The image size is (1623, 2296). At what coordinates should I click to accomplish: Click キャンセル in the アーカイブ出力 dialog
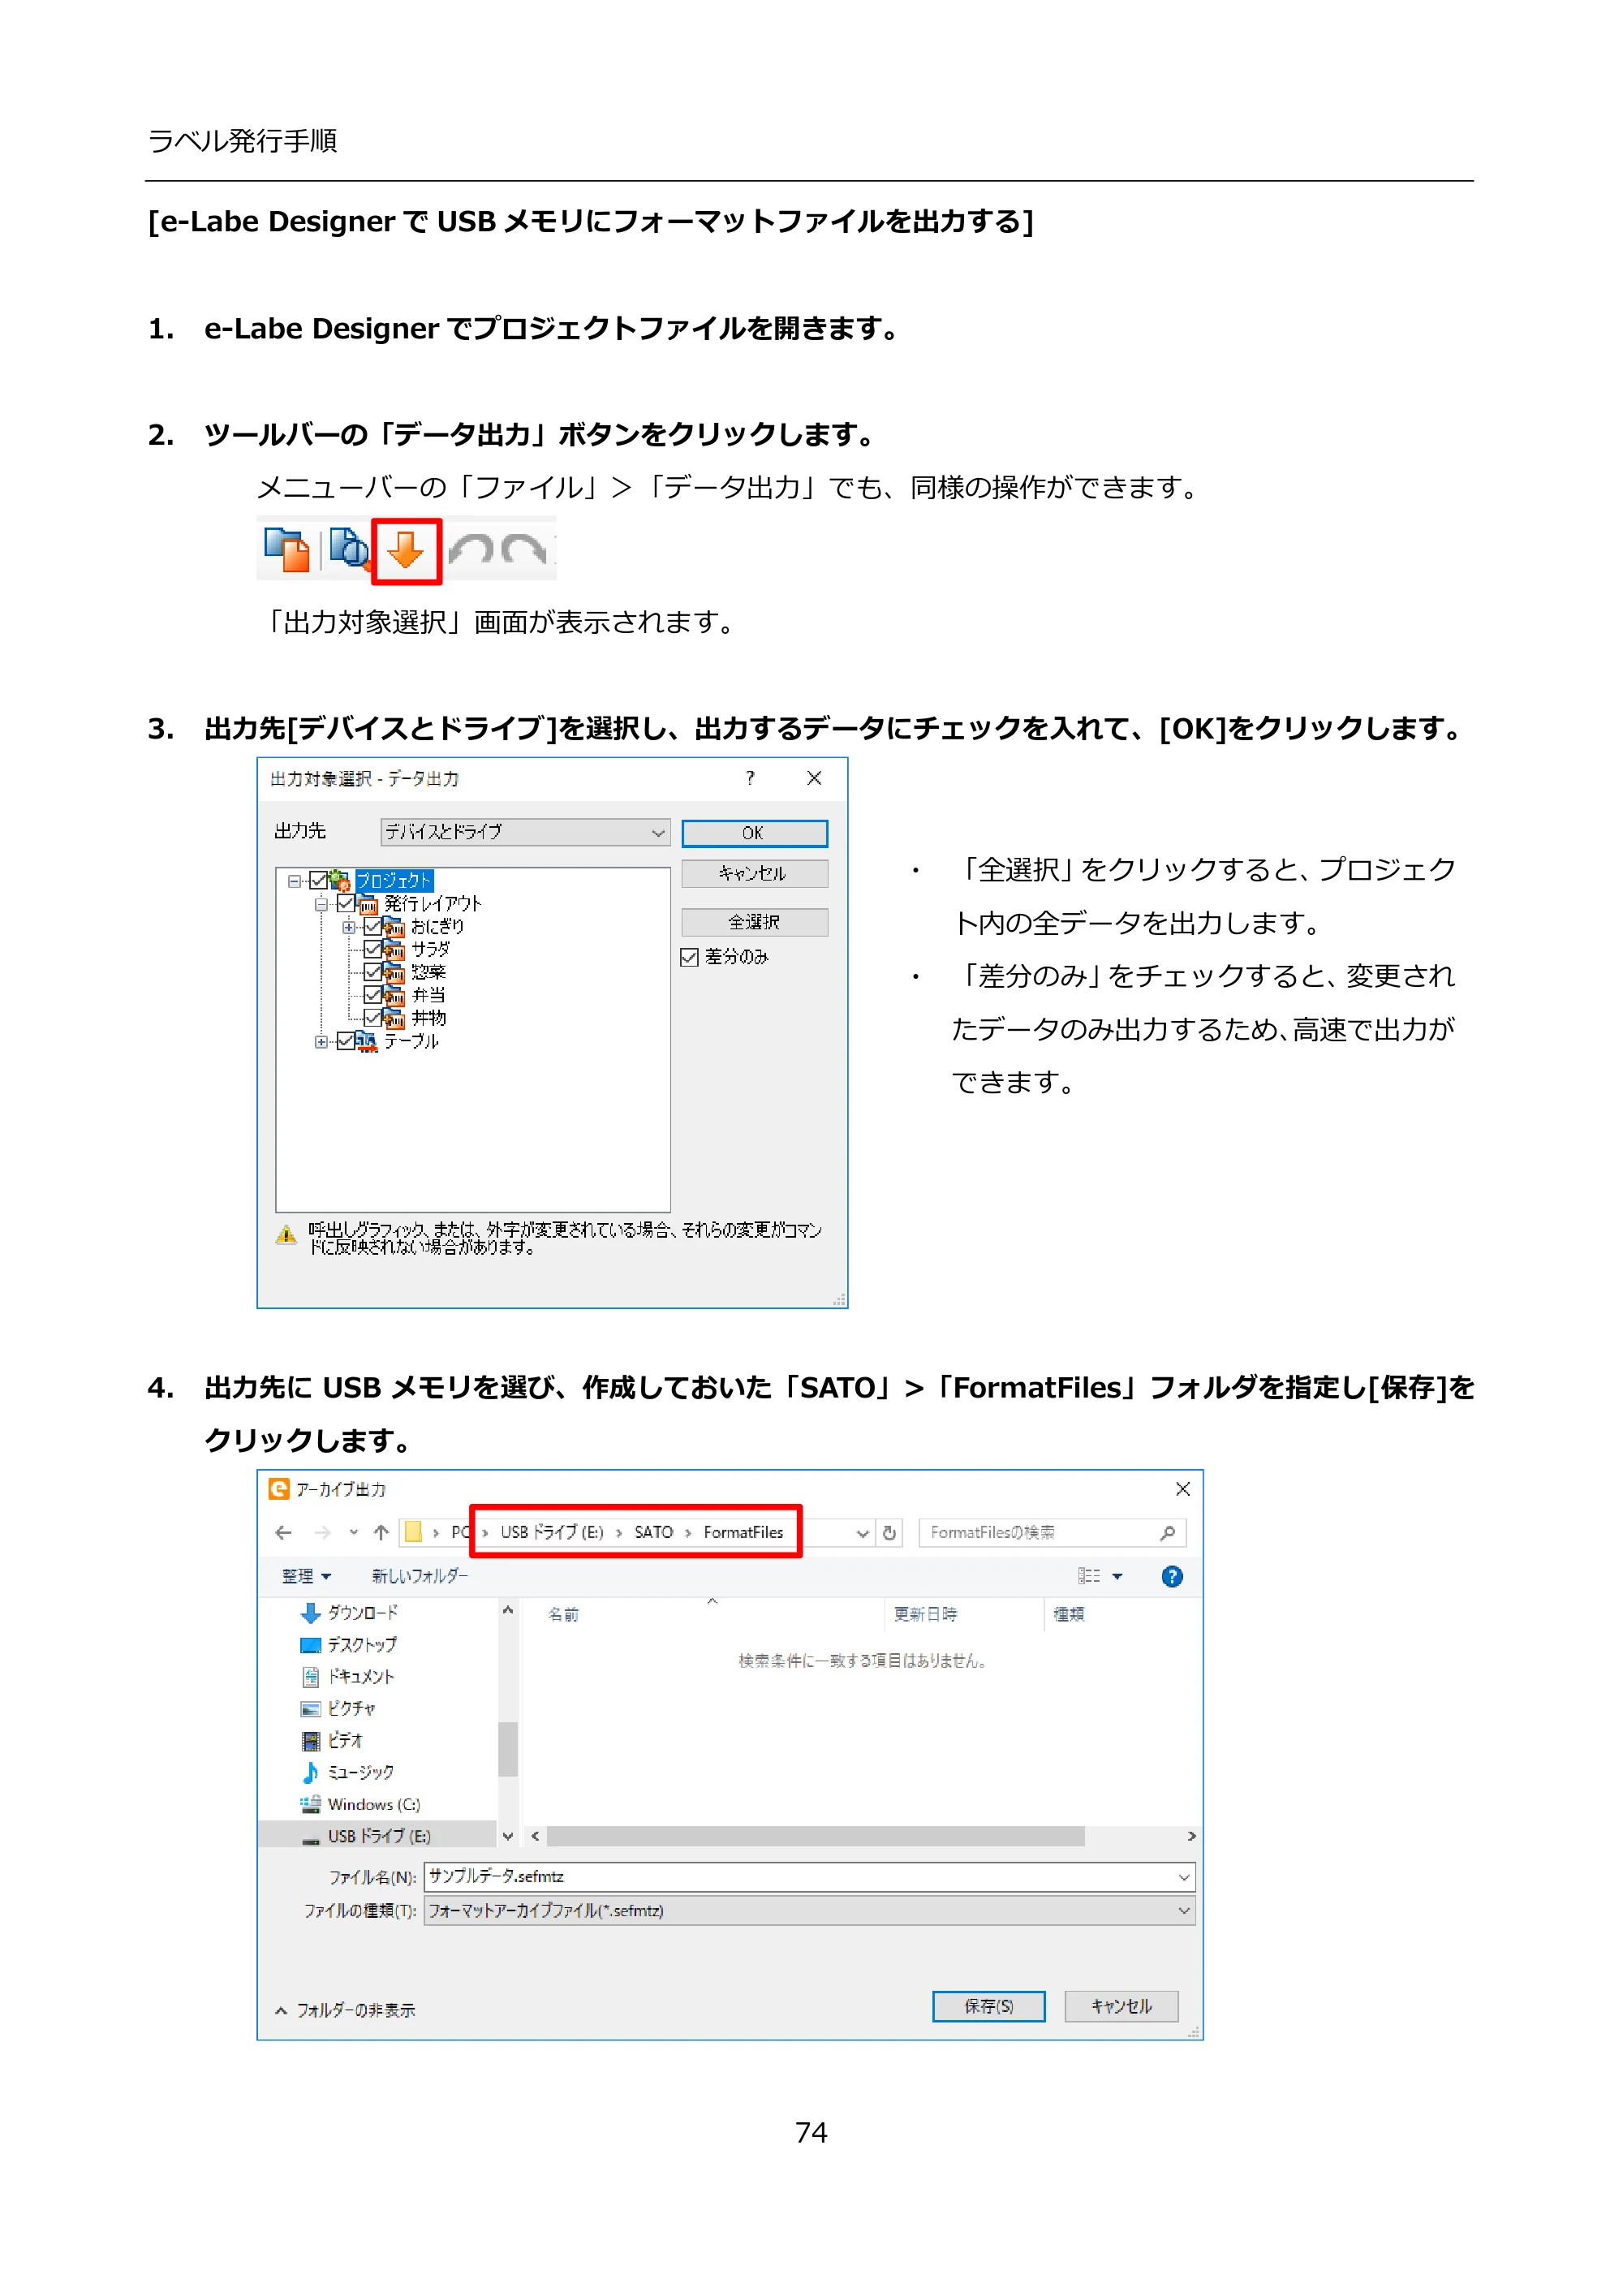point(1121,2006)
